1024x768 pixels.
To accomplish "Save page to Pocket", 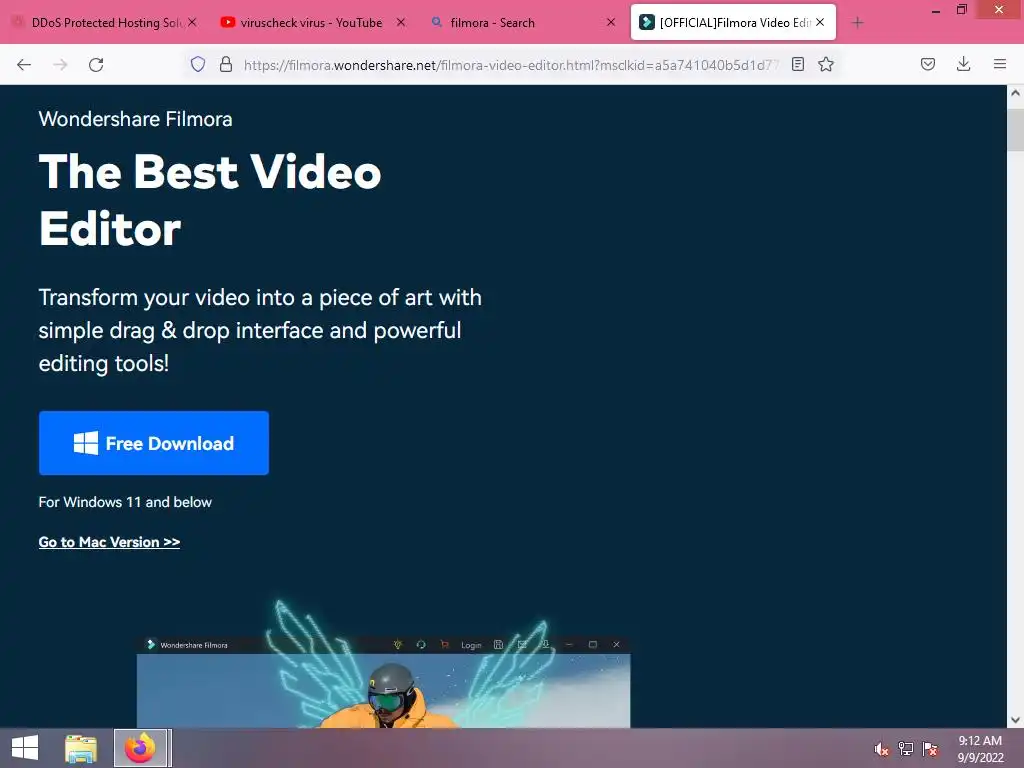I will point(927,64).
